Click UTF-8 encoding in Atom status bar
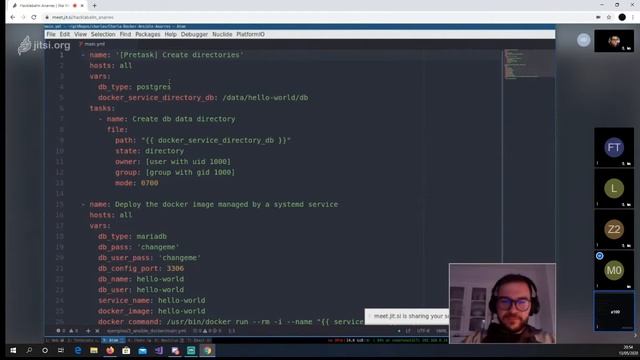Screen dimensions: 640x360 (x=423, y=331)
